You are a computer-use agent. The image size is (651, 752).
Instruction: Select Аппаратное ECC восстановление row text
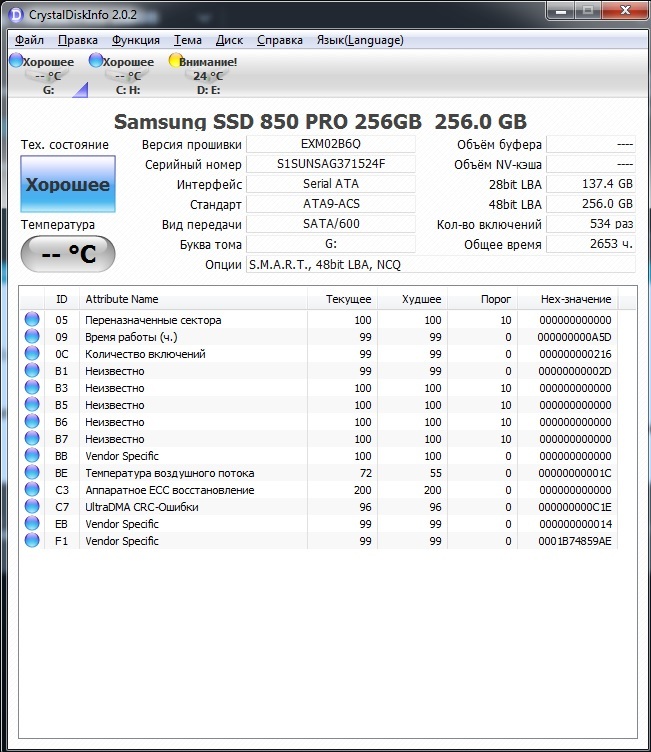(x=169, y=490)
